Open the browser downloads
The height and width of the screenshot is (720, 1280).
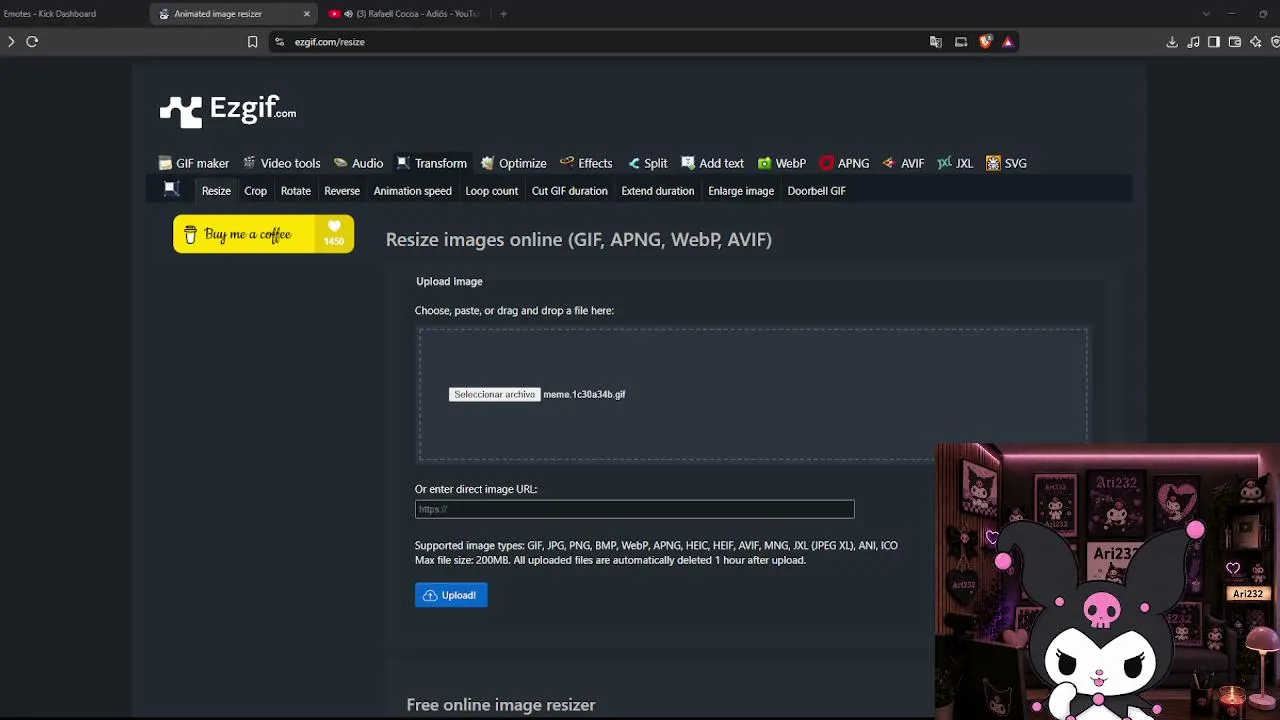[1172, 42]
